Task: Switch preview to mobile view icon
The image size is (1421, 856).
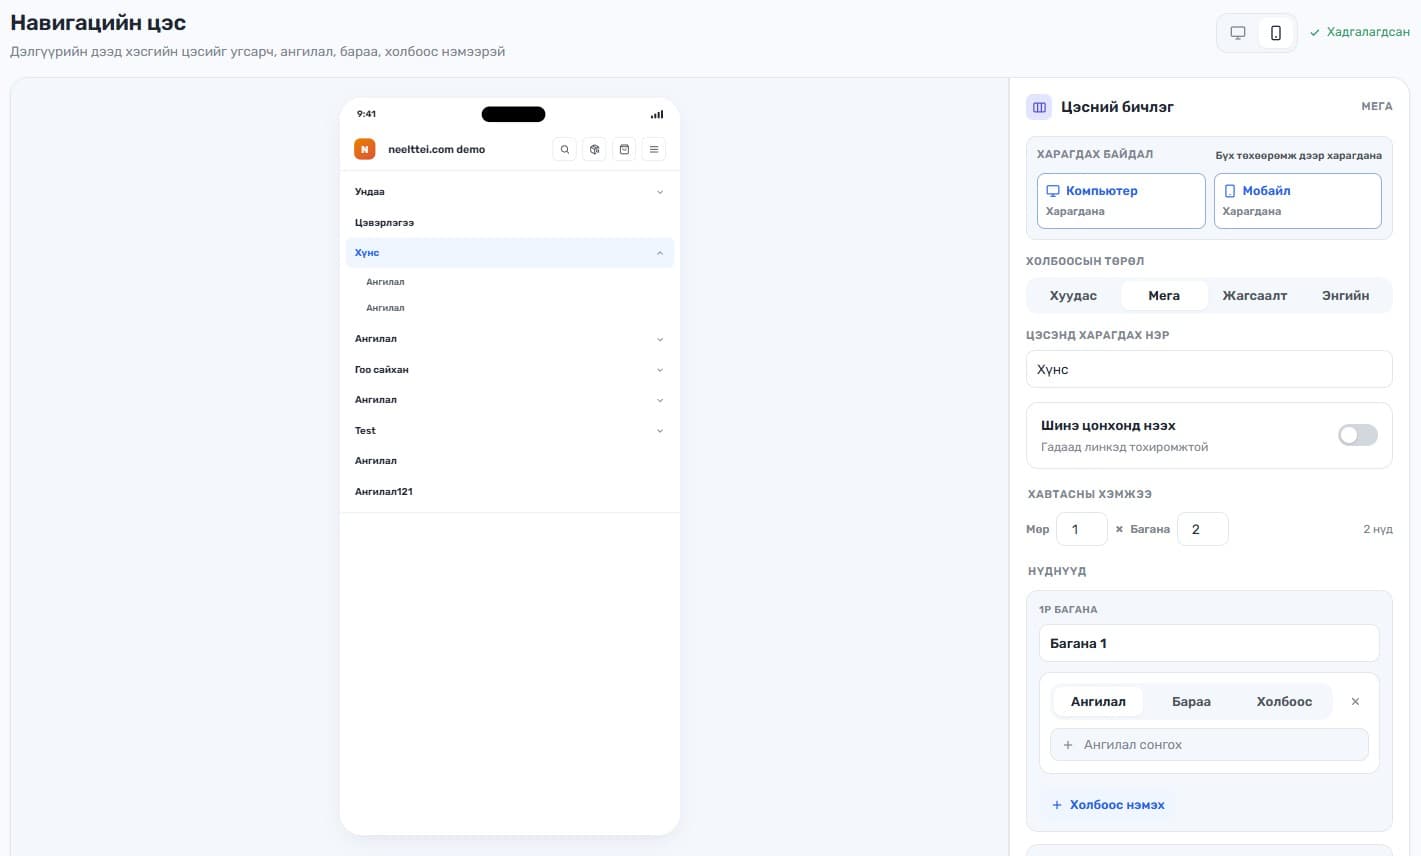Action: click(1276, 33)
